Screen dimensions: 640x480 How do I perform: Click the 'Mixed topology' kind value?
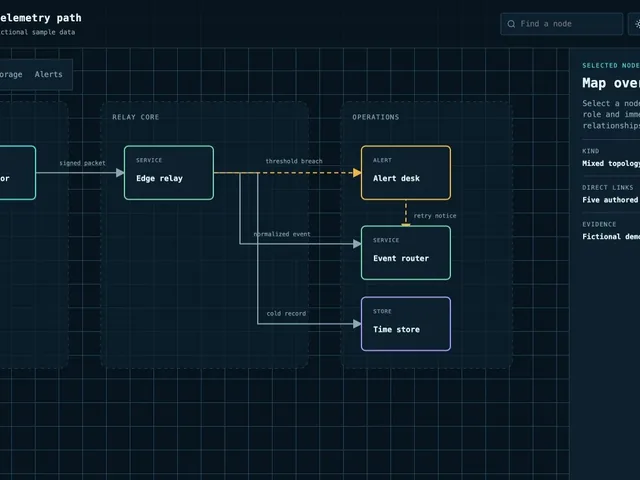pyautogui.click(x=611, y=163)
